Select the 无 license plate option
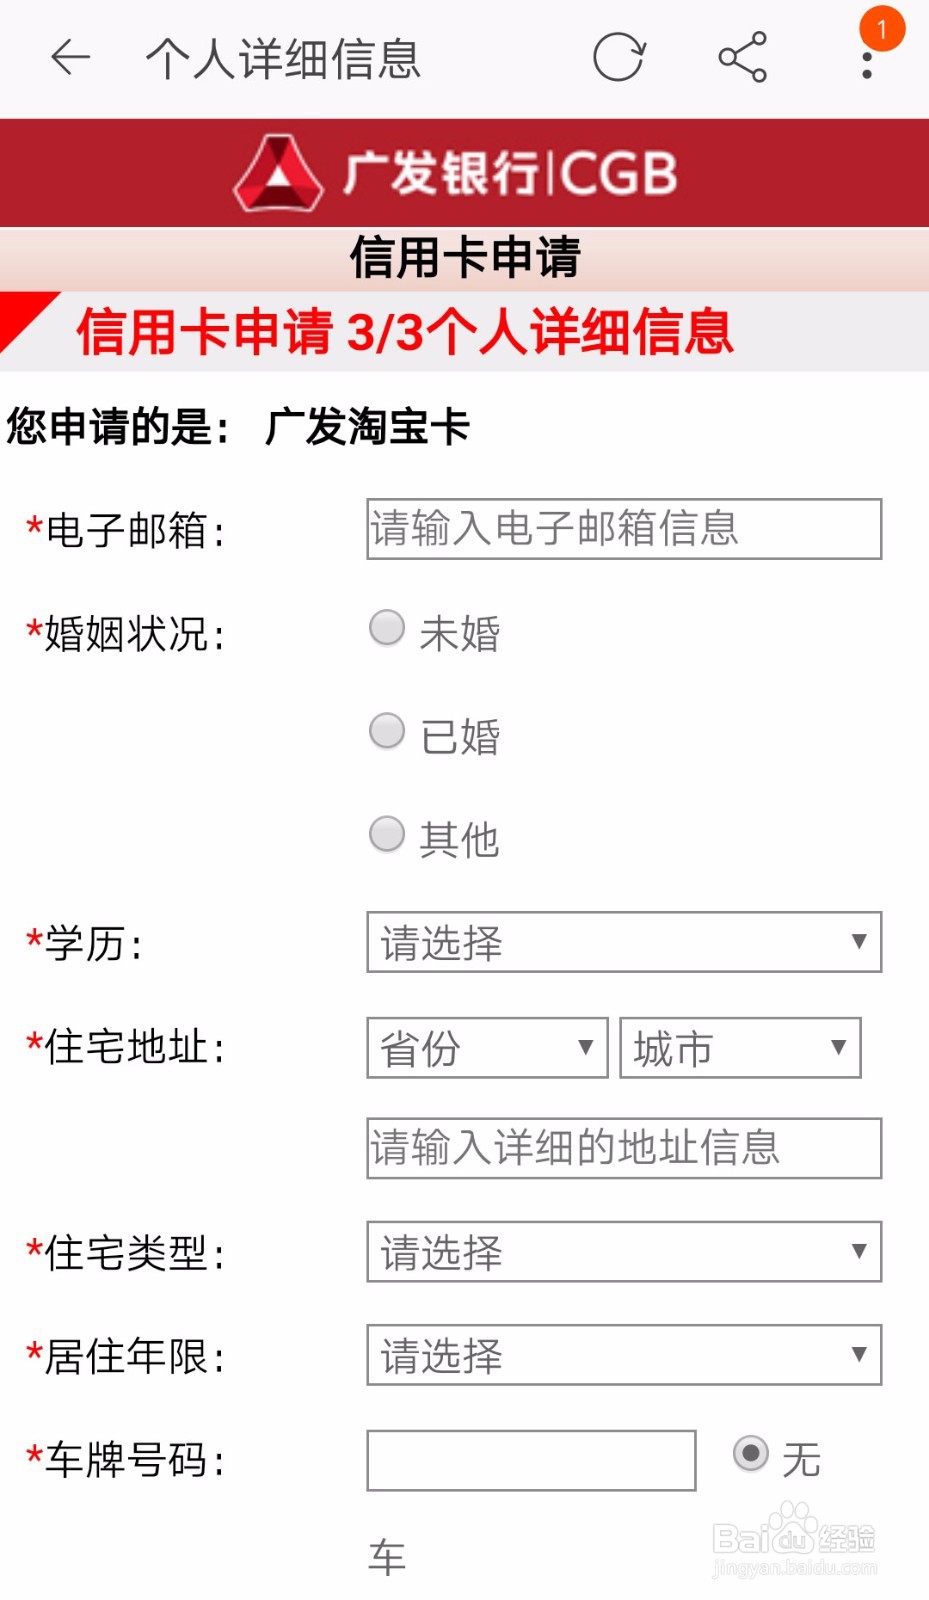 click(x=751, y=1453)
